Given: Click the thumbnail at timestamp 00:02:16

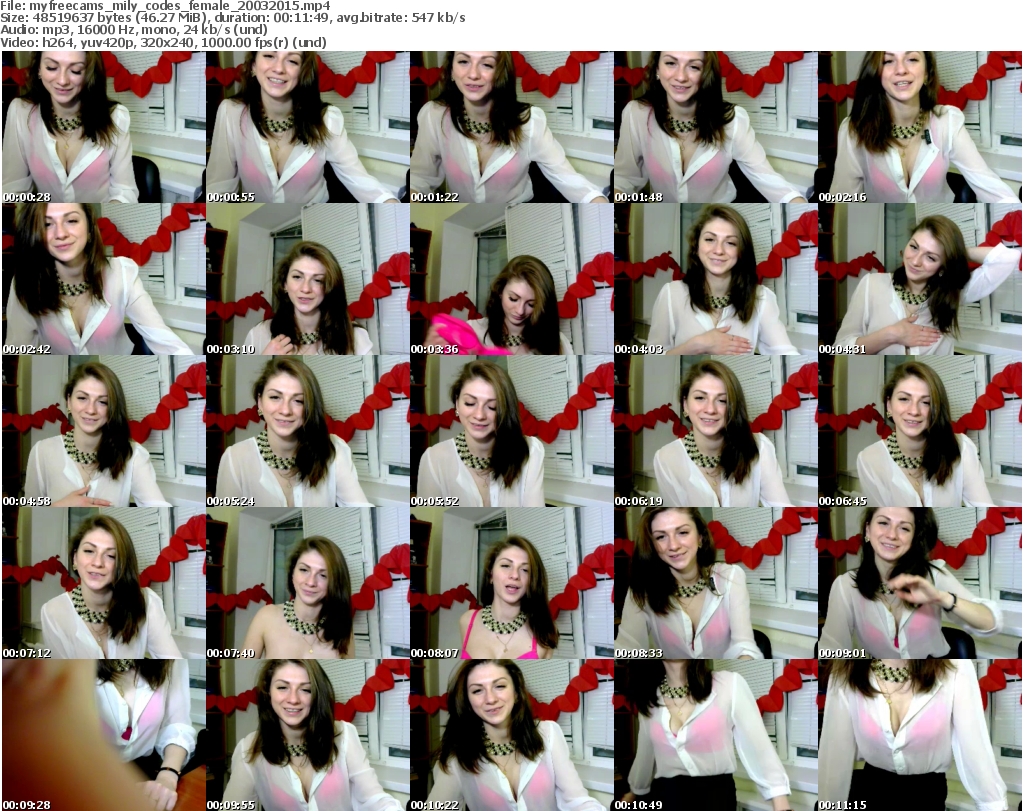Looking at the screenshot, I should [920, 127].
